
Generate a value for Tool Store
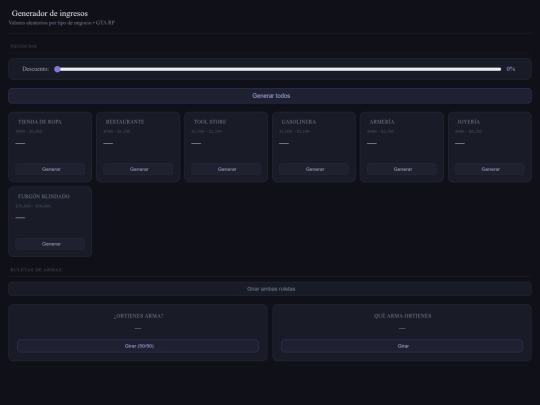(x=226, y=169)
